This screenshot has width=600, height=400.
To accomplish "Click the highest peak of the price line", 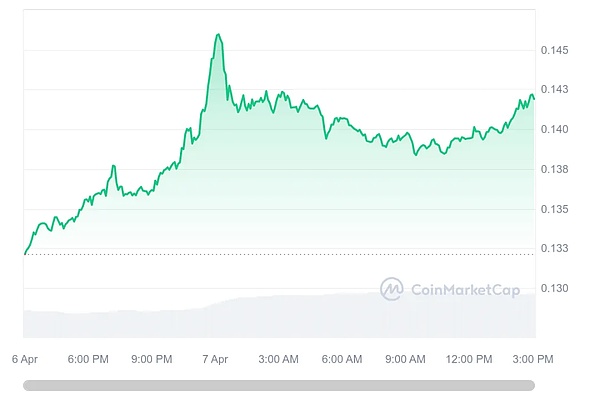I will (218, 35).
